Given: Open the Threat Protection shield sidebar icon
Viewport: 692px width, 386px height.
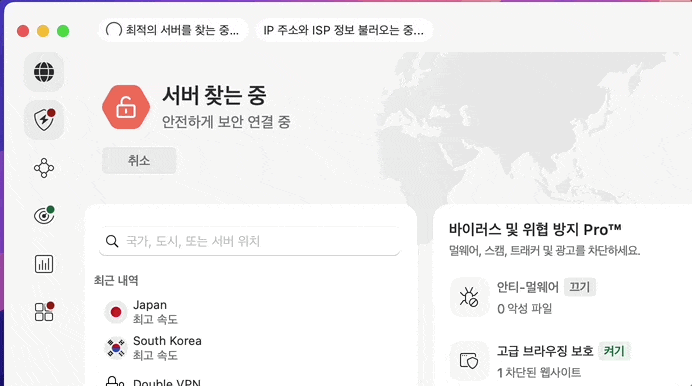Looking at the screenshot, I should pos(44,120).
